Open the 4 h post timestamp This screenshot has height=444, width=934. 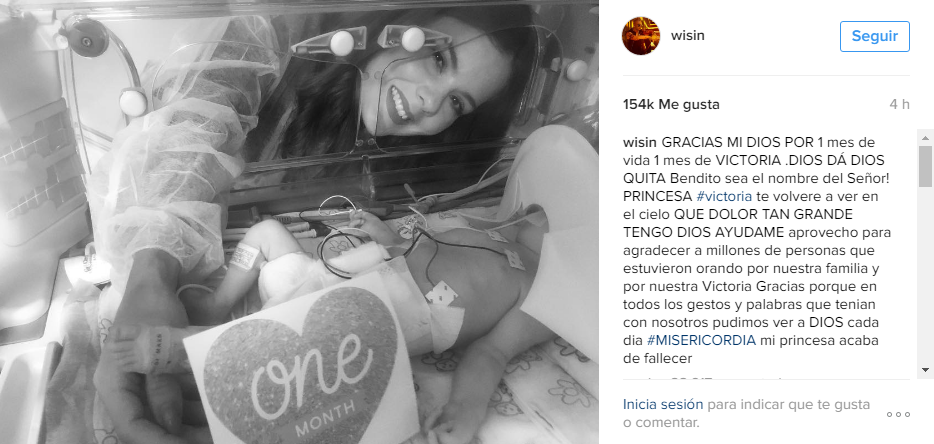(x=899, y=104)
